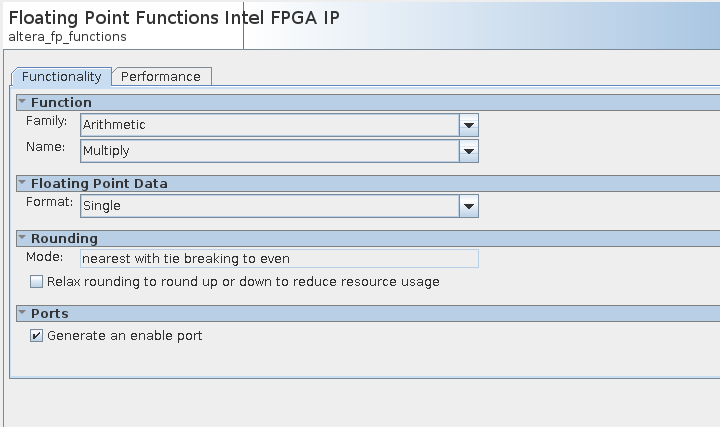Open the Format dropdown arrow
Screen dimensions: 720x427
pos(468,206)
